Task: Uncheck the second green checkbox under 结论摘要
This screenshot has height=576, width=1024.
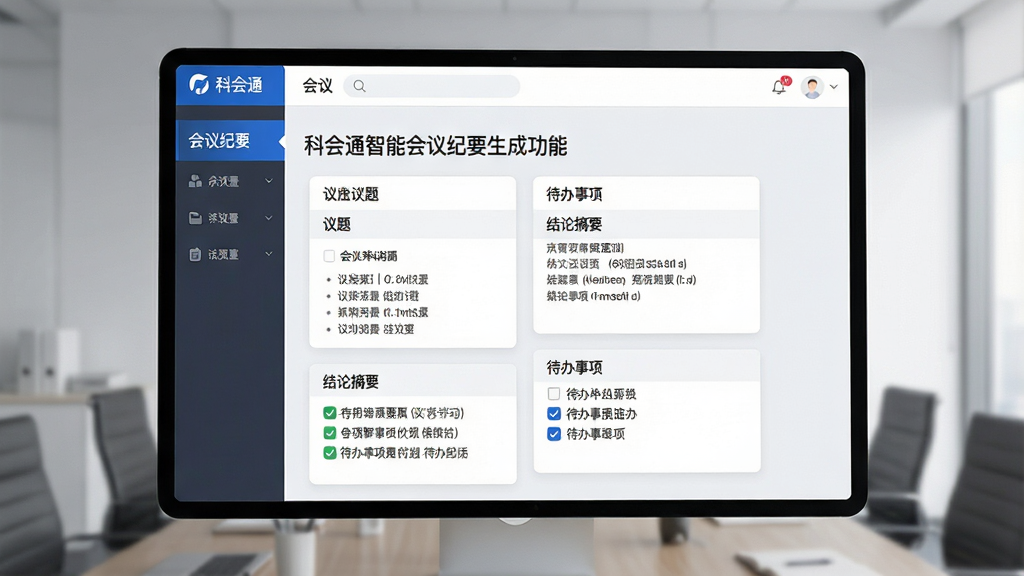Action: tap(330, 432)
